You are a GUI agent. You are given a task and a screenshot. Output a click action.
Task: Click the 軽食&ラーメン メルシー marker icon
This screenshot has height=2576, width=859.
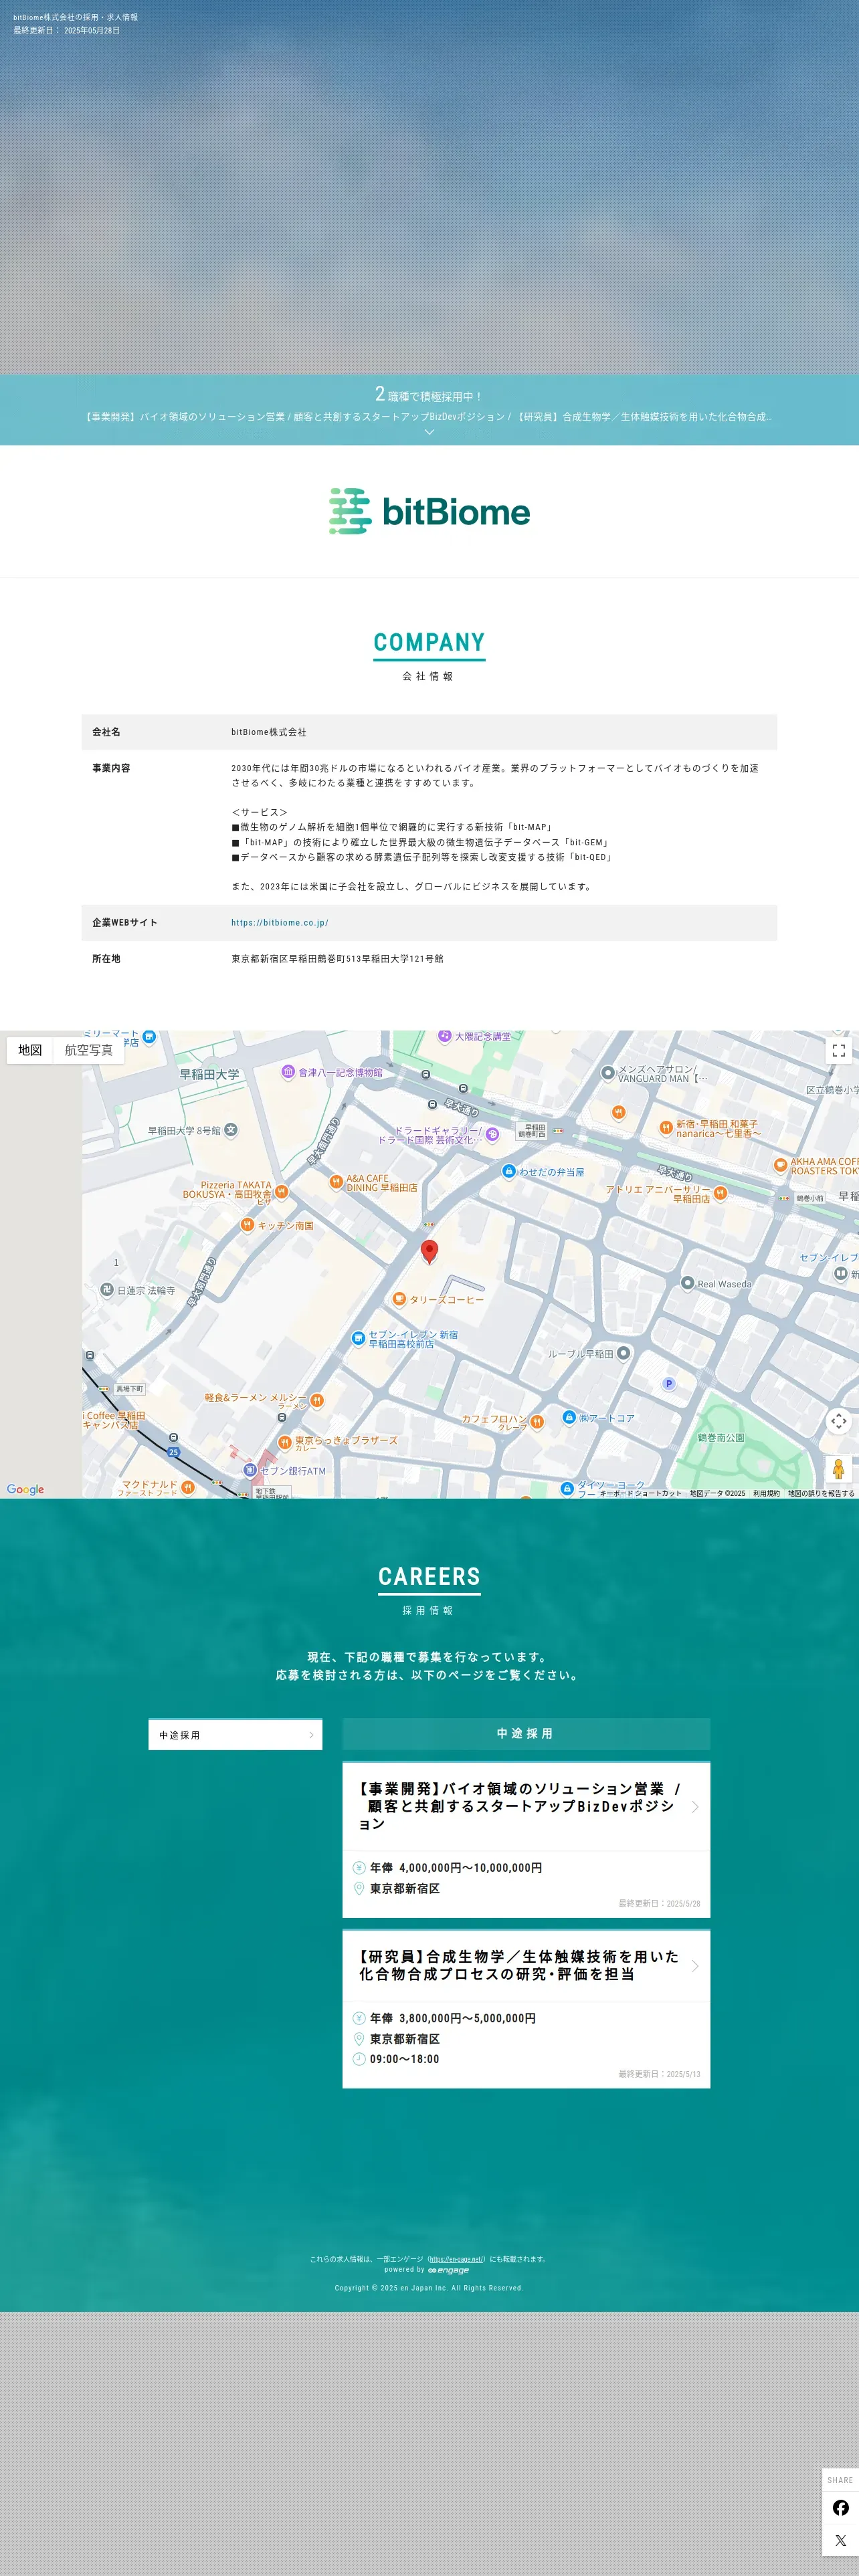pos(317,1400)
